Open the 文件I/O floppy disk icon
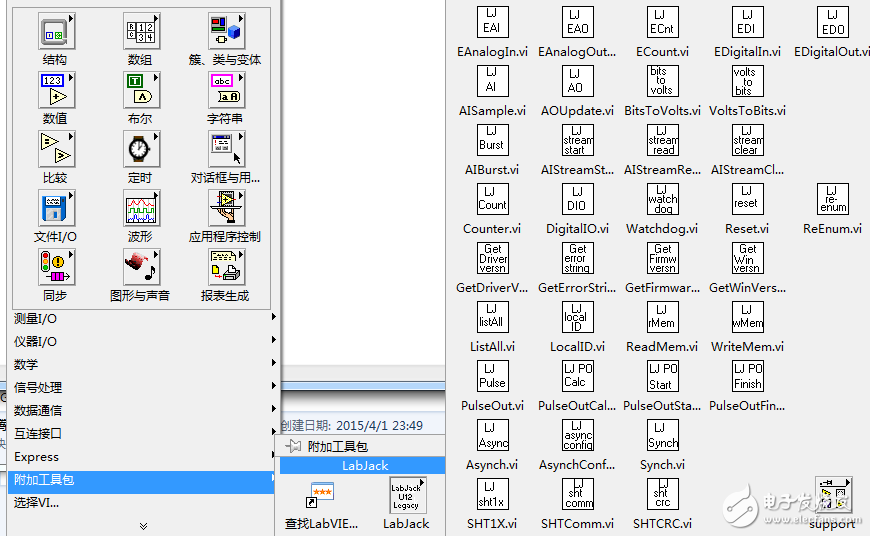The width and height of the screenshot is (870, 536). (56, 208)
